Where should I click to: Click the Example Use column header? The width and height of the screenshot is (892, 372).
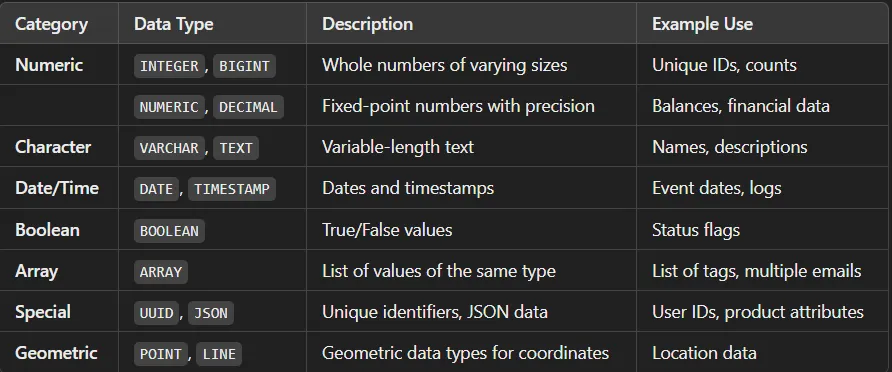pos(703,24)
